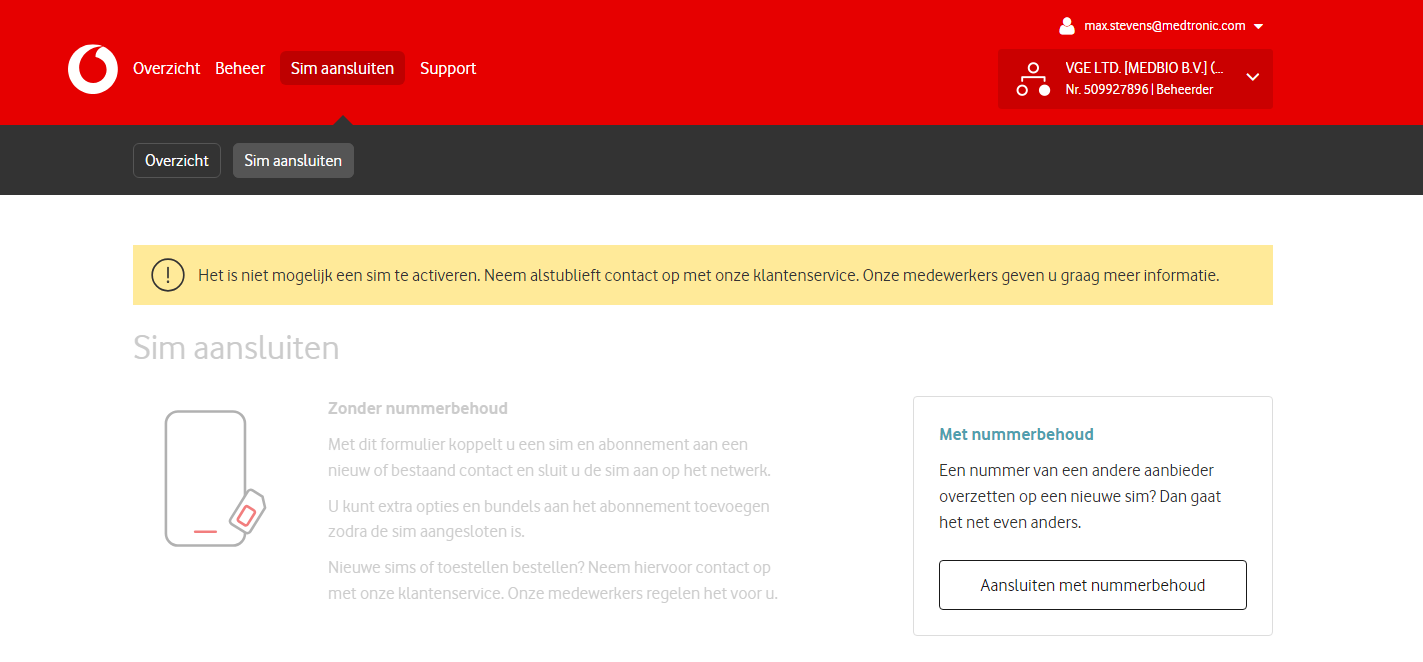
Task: Click the warning exclamation icon
Action: (x=168, y=275)
